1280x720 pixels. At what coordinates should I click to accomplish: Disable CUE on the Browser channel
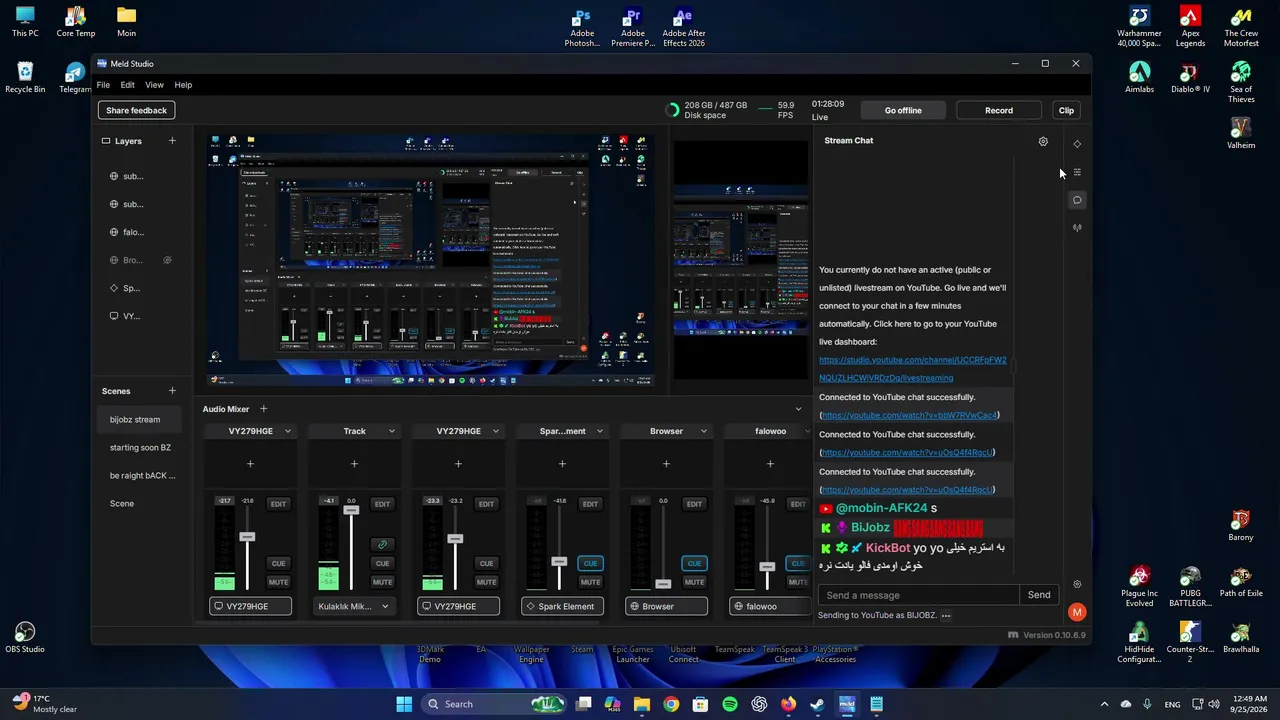694,563
